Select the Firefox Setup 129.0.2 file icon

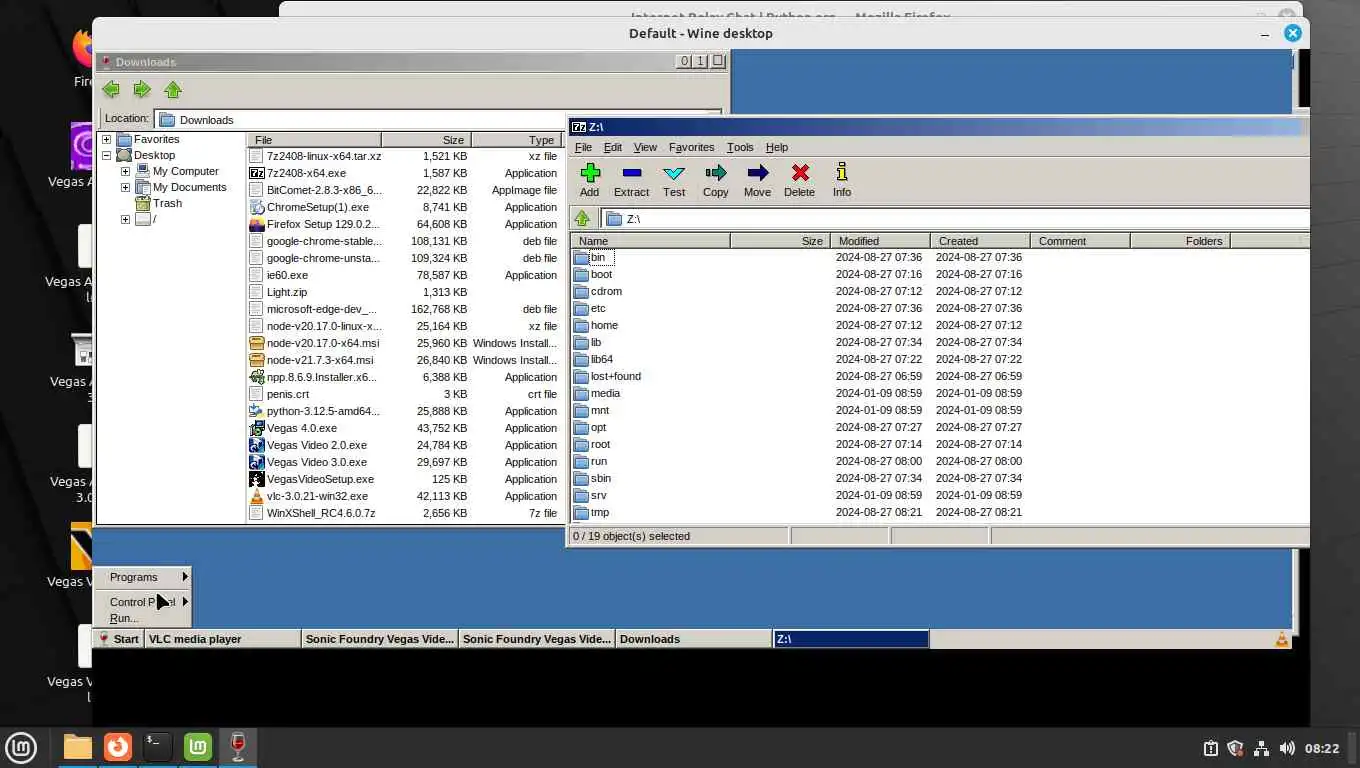pos(257,224)
